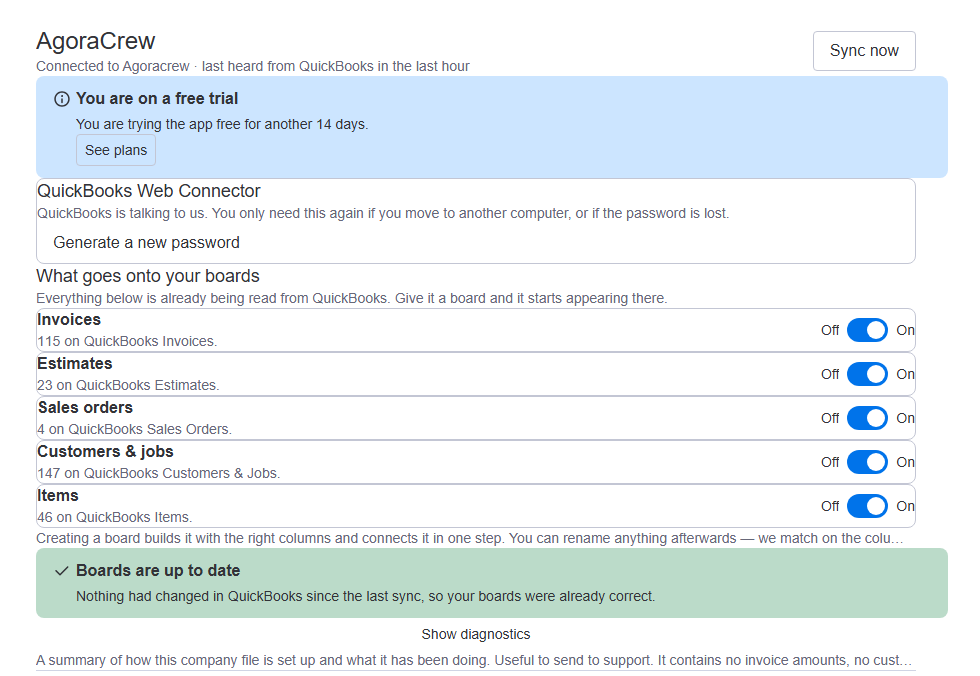Click the "Boards are up to date" title
Screen dimensions: 980x676
(x=158, y=571)
